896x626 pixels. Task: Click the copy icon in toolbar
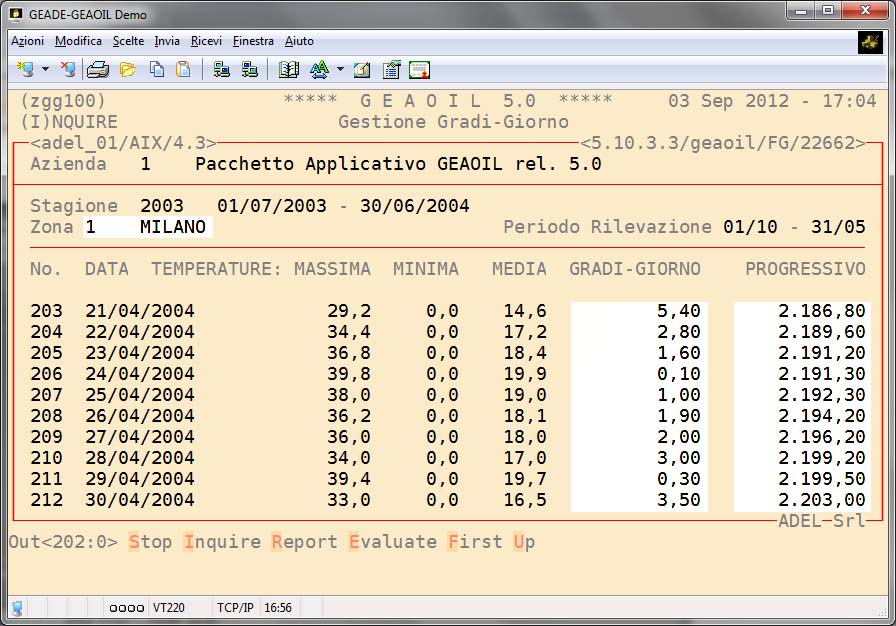157,70
